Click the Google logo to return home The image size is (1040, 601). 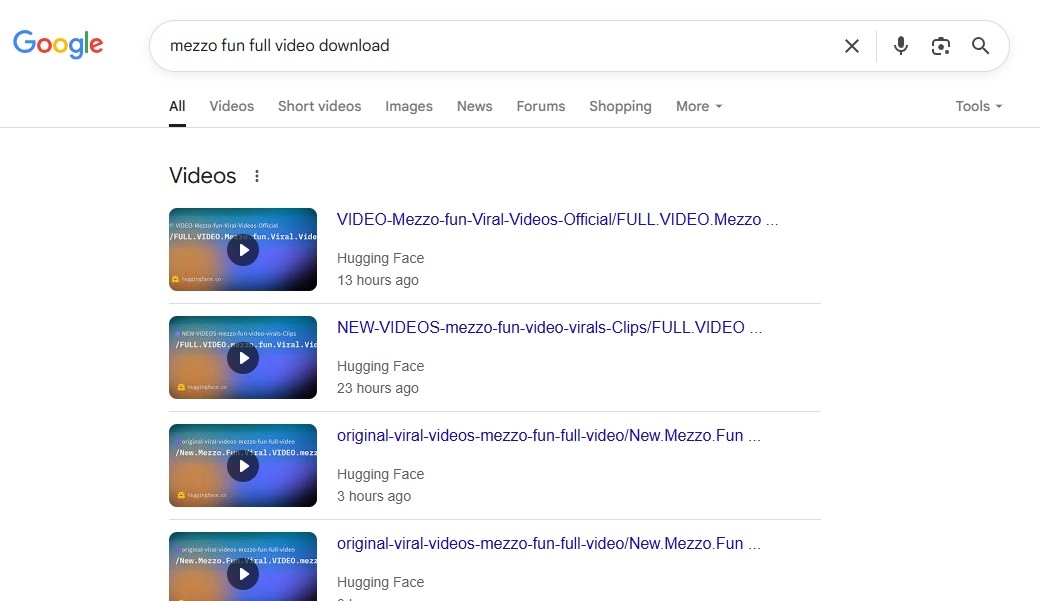pyautogui.click(x=57, y=44)
